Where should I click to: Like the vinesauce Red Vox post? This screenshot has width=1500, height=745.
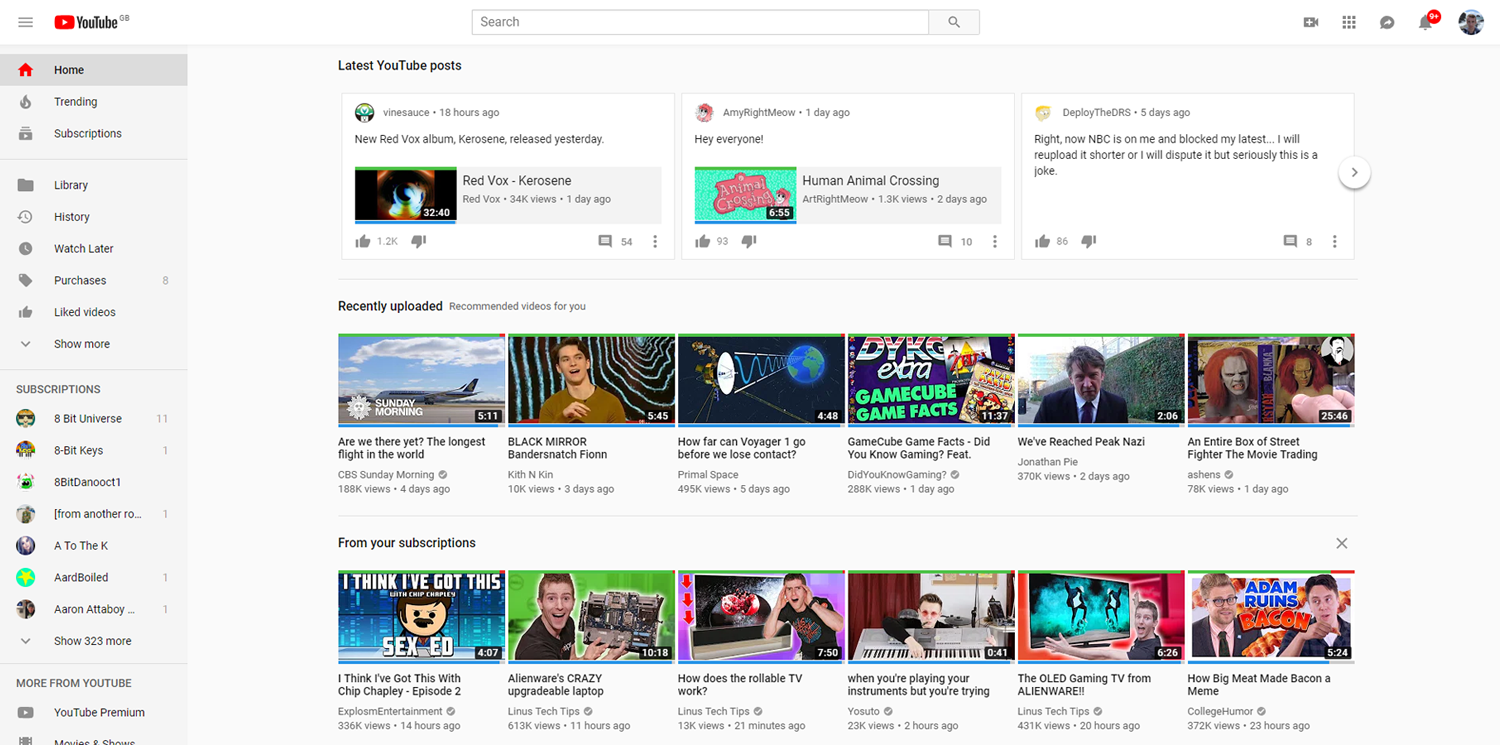(364, 240)
